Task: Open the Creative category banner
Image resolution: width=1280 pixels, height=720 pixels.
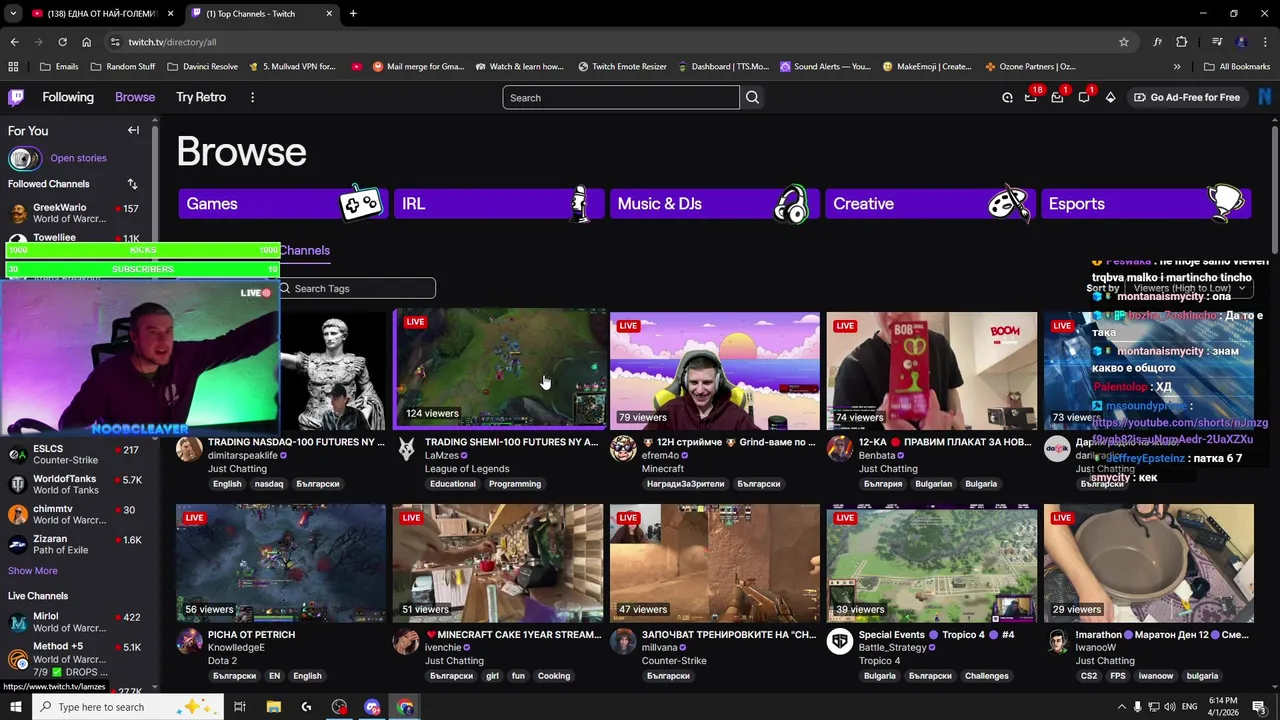Action: tap(930, 203)
